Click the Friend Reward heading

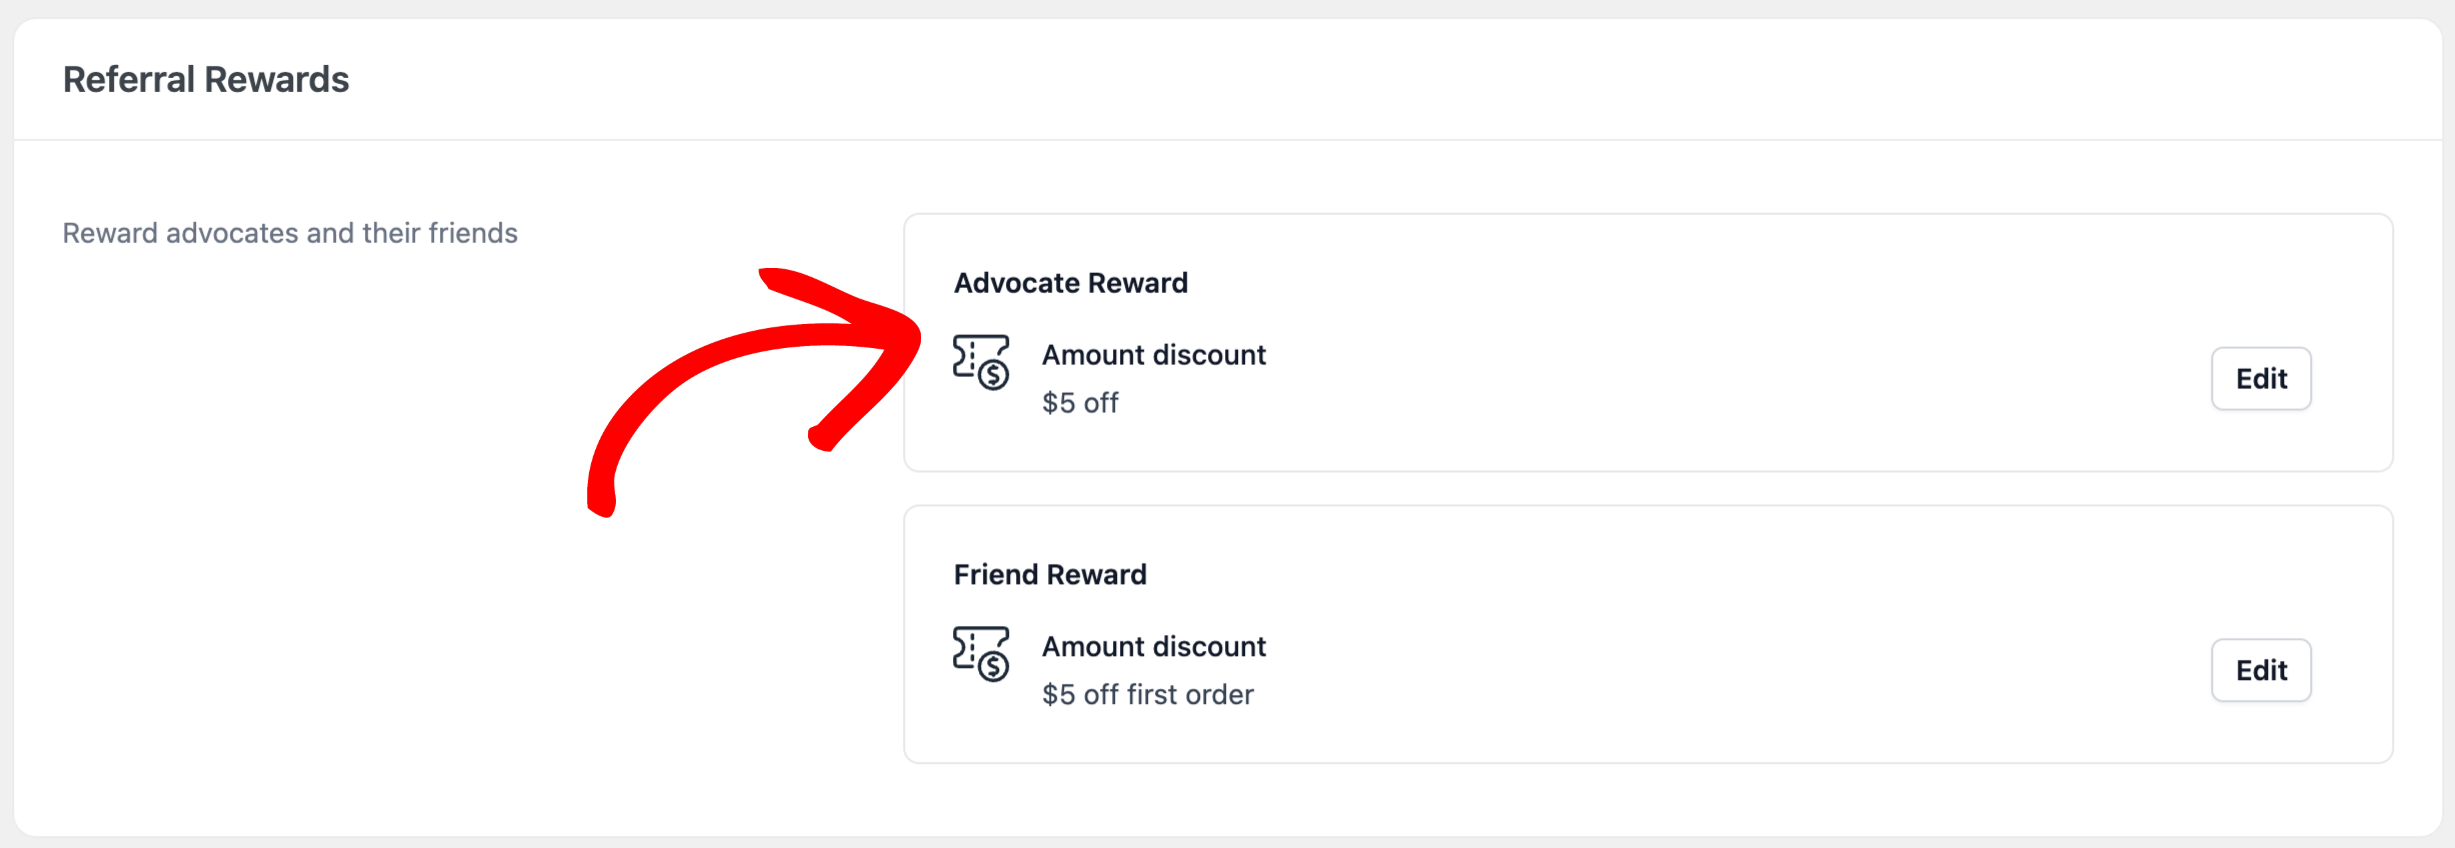coord(1050,574)
